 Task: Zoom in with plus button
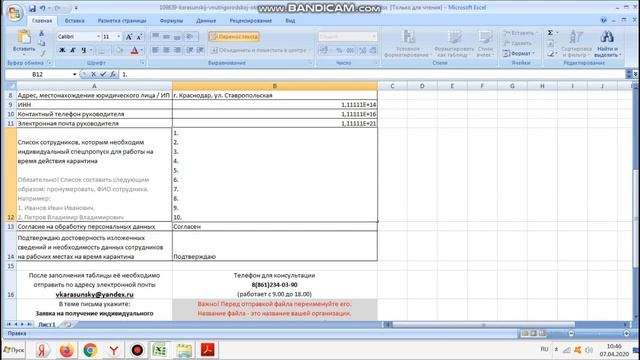pos(627,333)
